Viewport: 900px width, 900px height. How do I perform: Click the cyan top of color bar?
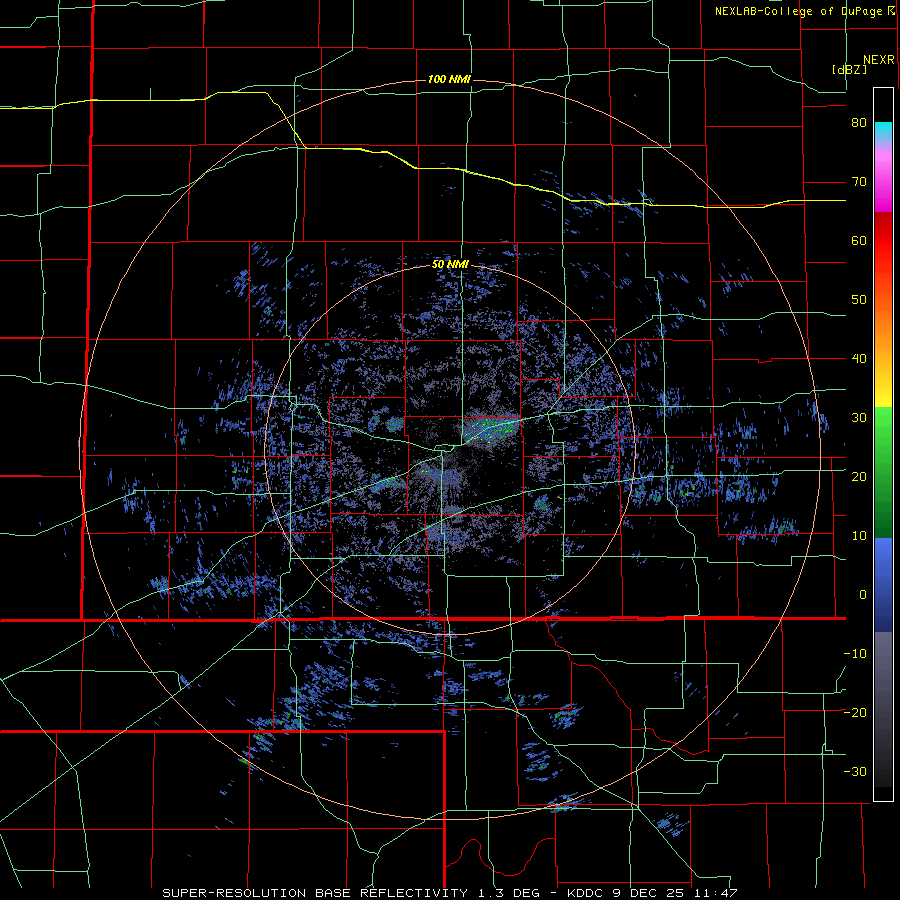(x=883, y=131)
